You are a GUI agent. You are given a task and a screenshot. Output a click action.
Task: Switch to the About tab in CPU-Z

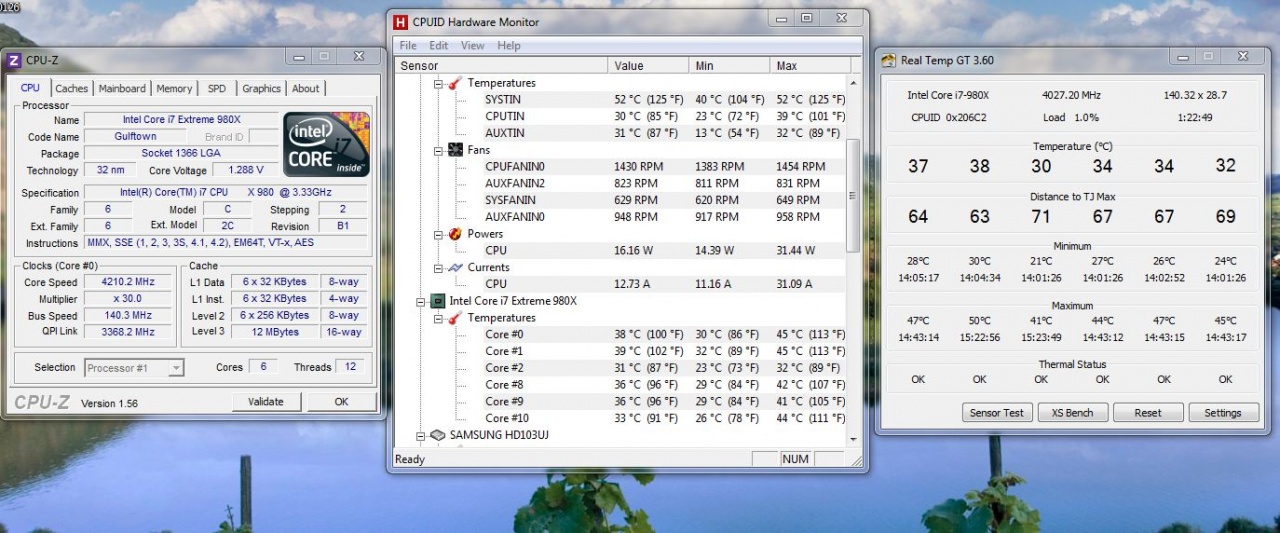coord(306,89)
